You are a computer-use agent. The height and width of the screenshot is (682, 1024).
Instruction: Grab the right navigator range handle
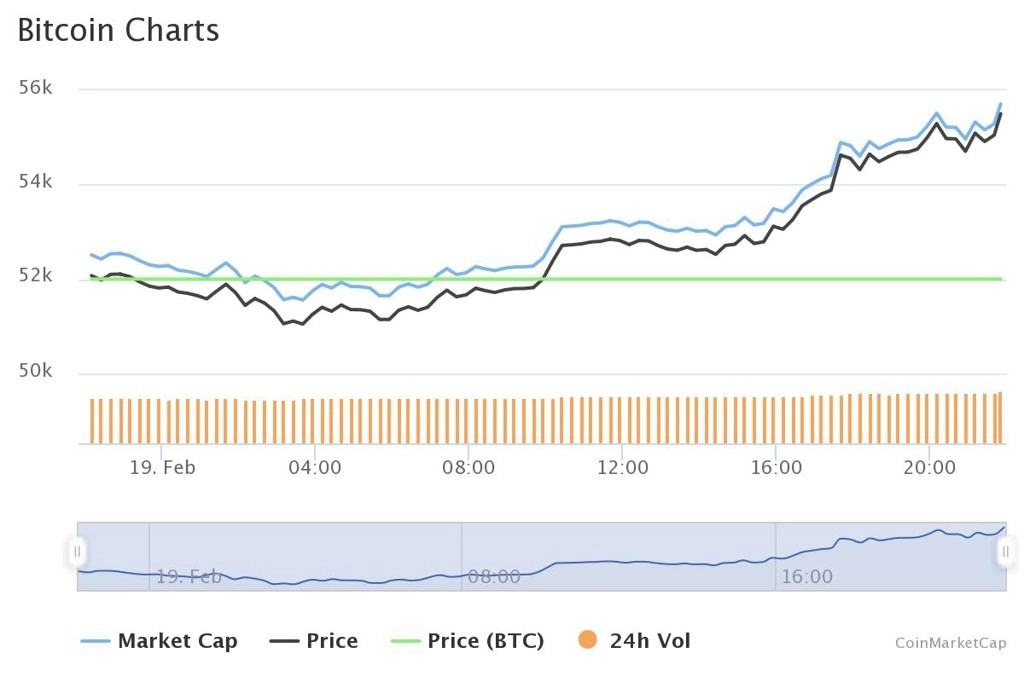pyautogui.click(x=1006, y=552)
